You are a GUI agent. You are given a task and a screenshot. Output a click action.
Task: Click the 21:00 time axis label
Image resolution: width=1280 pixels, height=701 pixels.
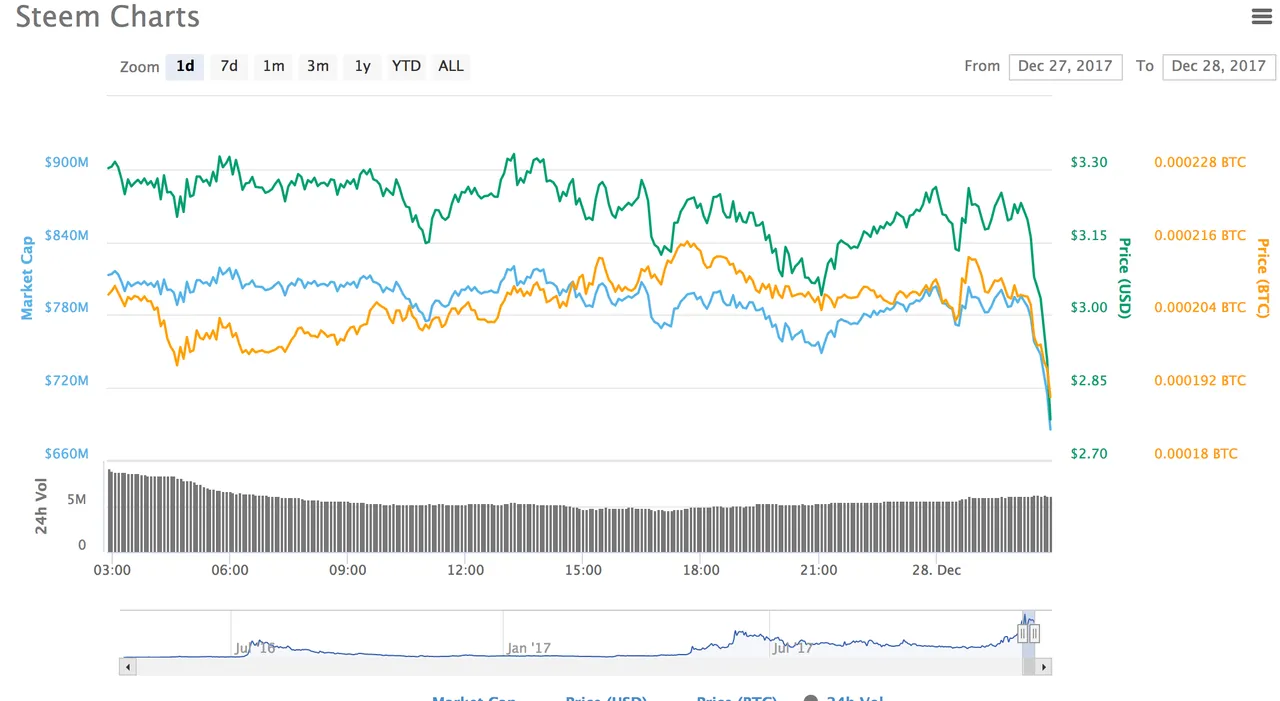point(819,570)
